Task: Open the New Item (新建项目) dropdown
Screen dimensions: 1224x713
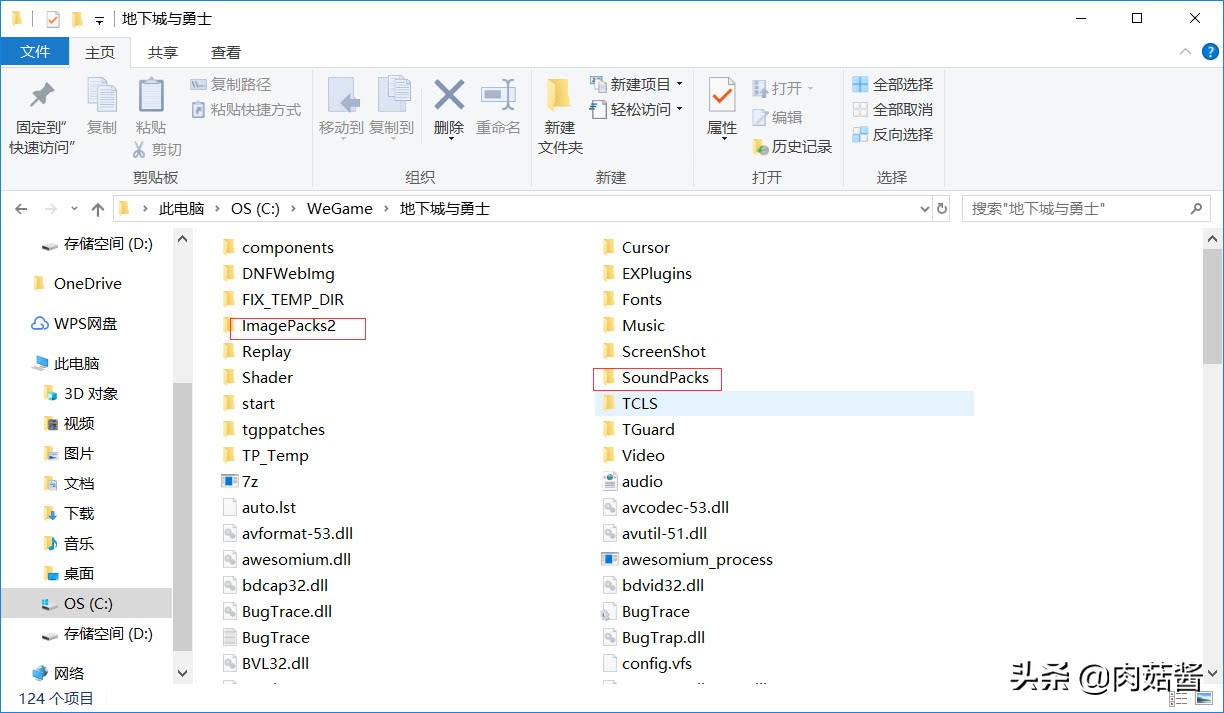Action: pos(636,84)
